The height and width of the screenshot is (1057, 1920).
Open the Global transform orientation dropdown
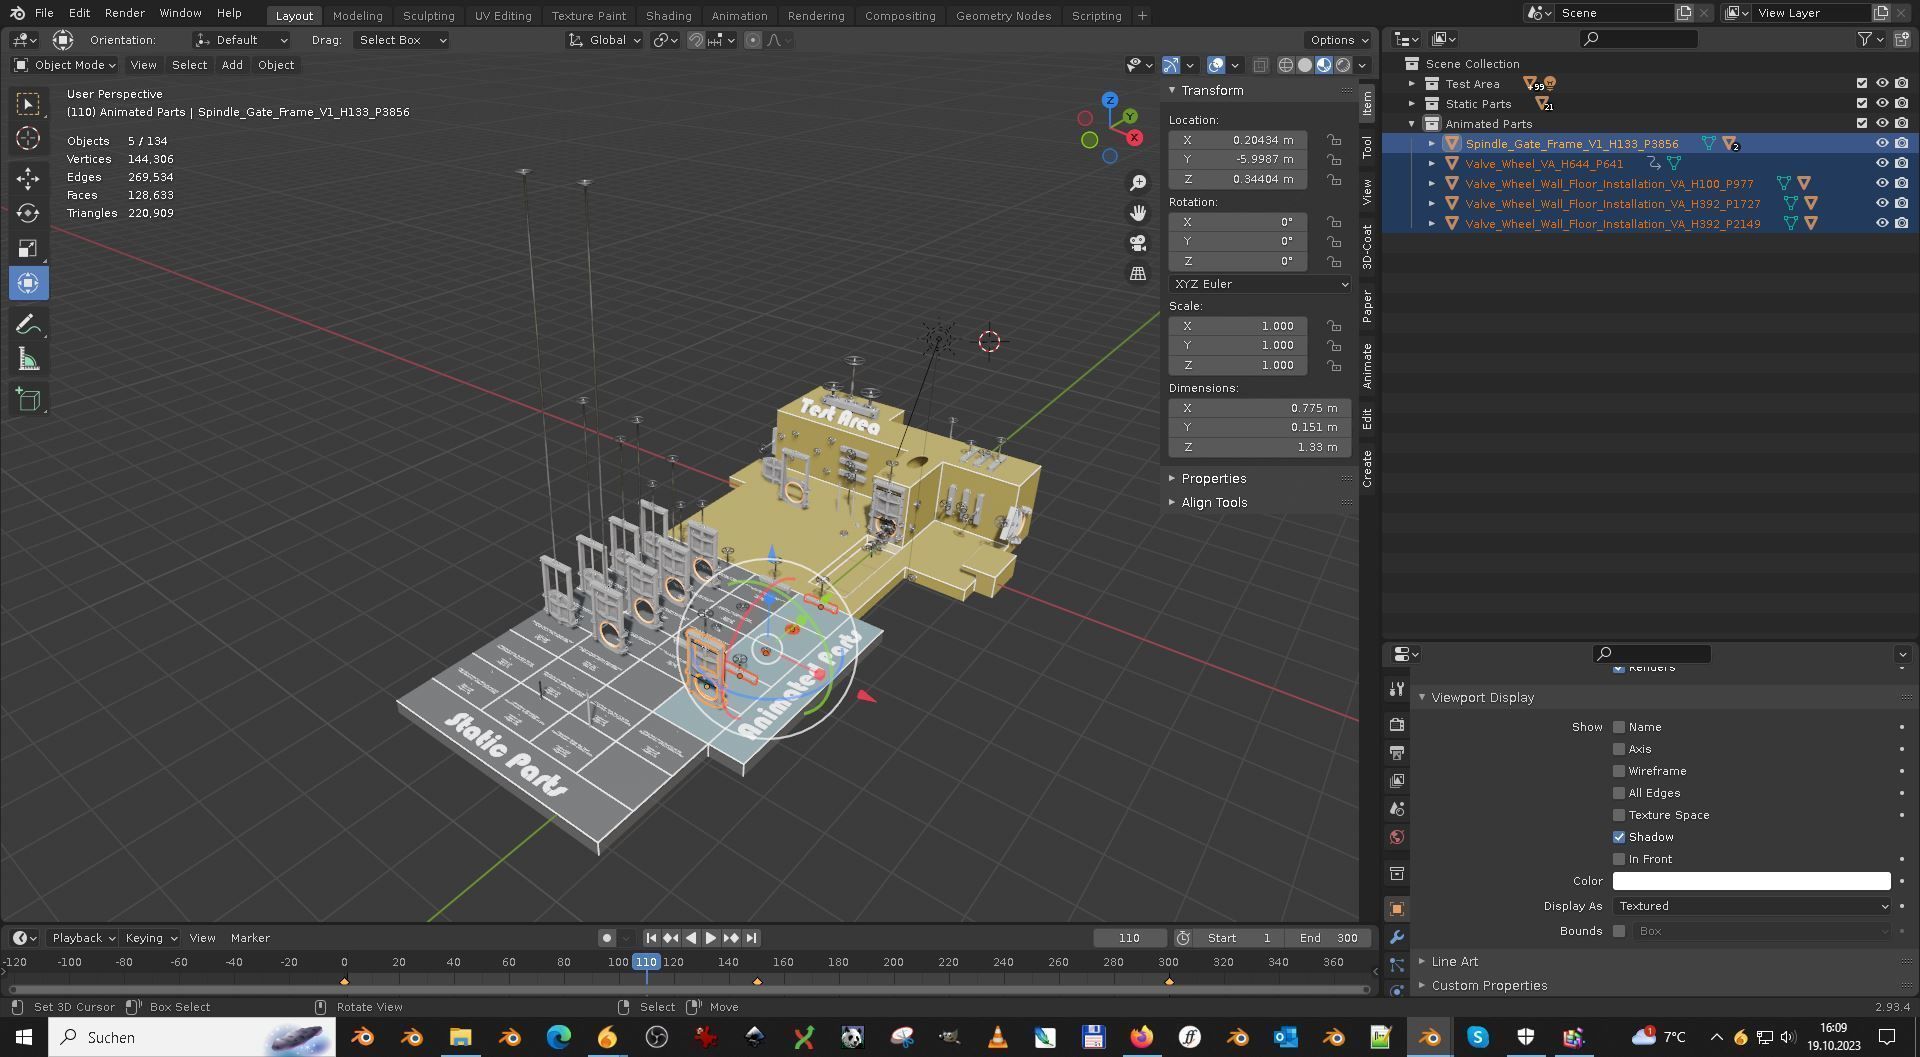[x=604, y=40]
